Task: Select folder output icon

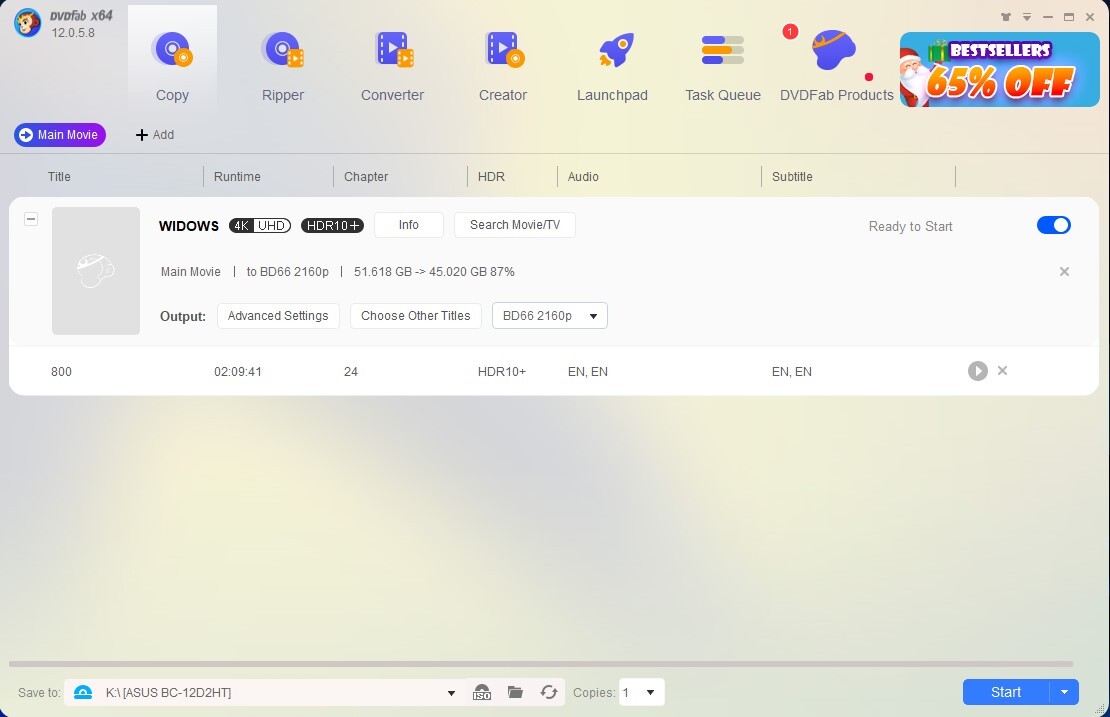Action: pyautogui.click(x=515, y=692)
